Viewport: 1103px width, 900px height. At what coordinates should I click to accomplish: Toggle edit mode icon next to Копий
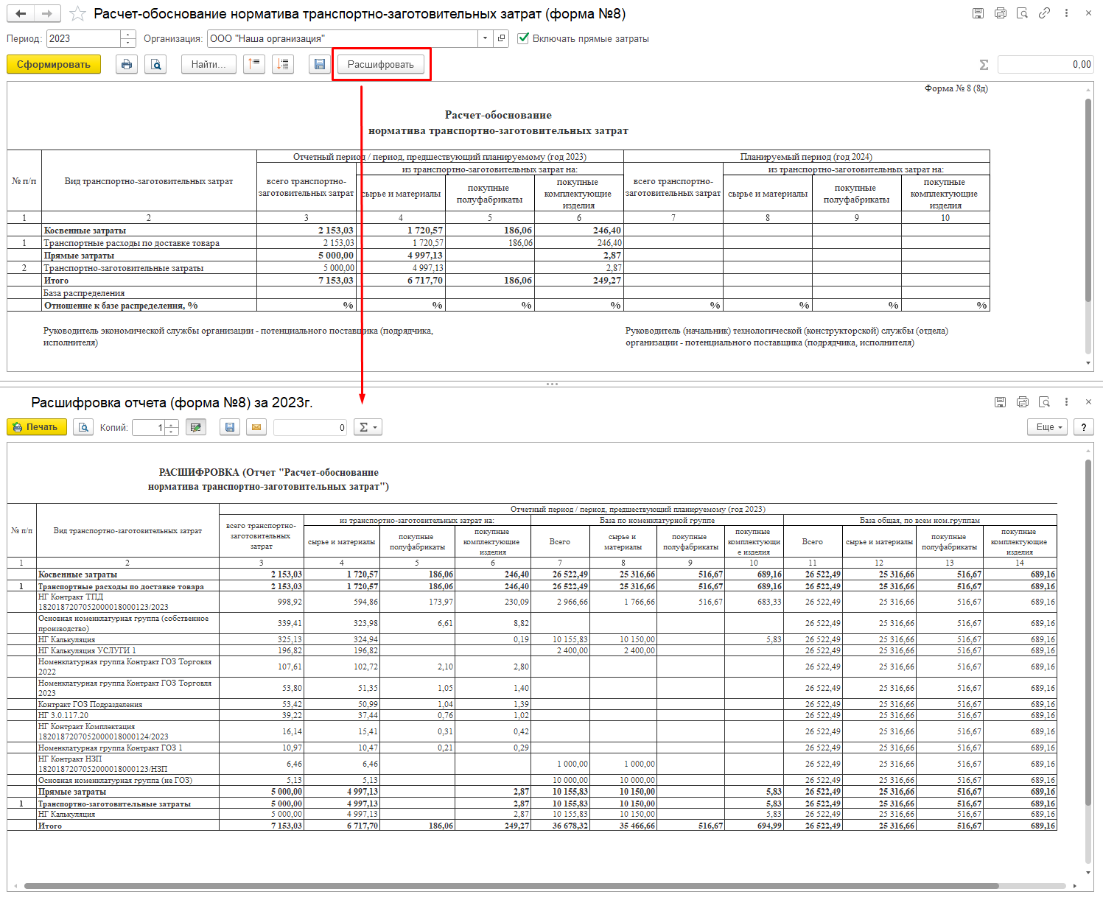click(x=196, y=427)
